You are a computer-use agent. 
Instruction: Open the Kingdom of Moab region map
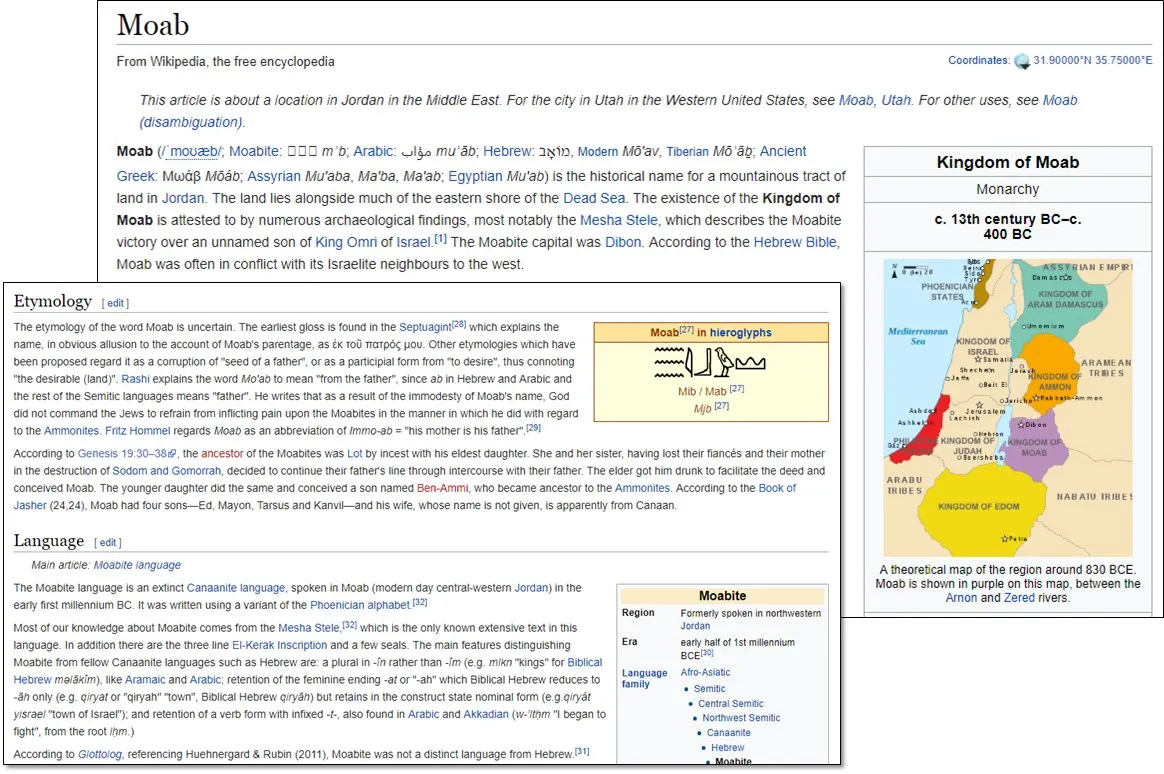click(x=1007, y=407)
